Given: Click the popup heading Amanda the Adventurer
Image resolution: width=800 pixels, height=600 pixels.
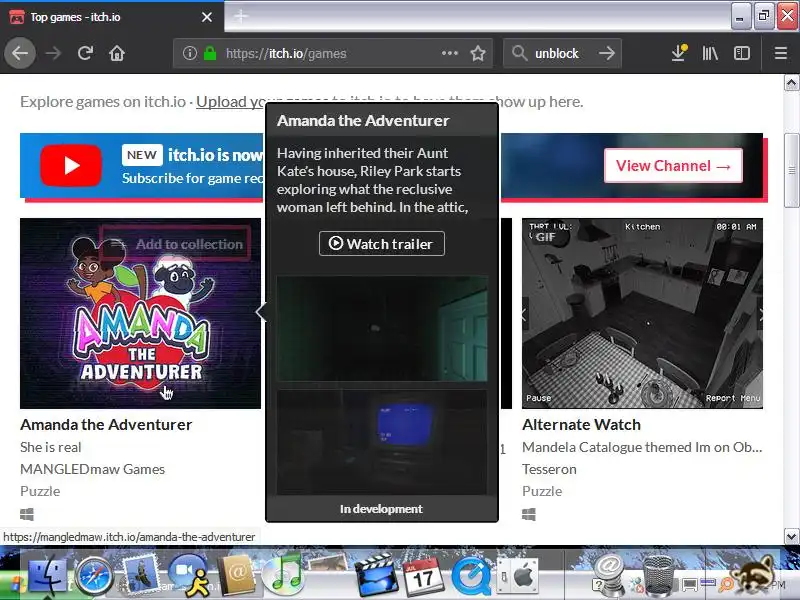Looking at the screenshot, I should pyautogui.click(x=363, y=120).
